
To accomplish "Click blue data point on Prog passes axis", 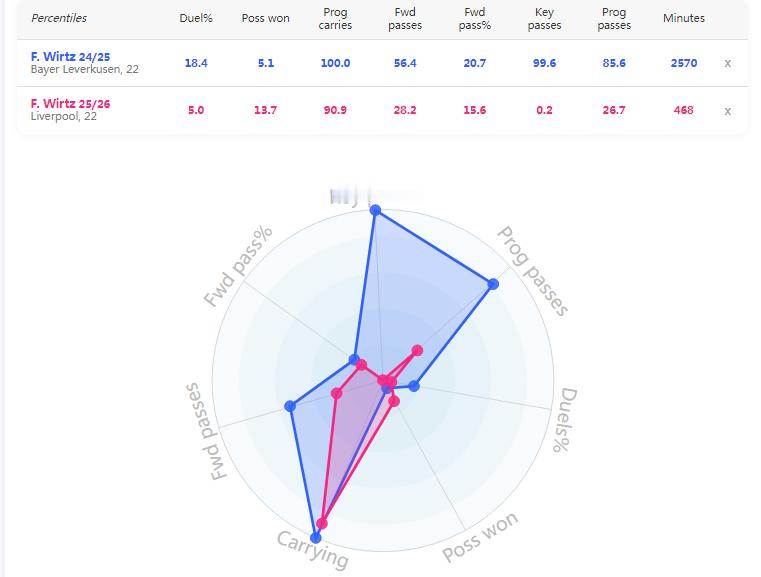I will [x=493, y=285].
